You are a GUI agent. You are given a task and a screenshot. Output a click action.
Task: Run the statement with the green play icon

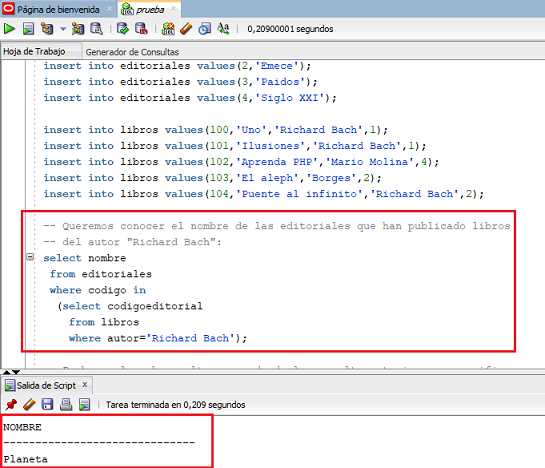coord(9,29)
